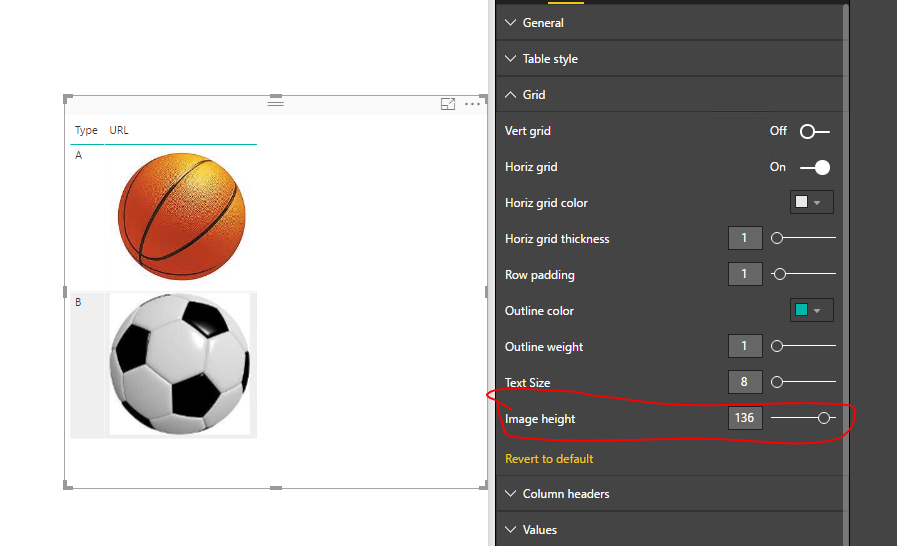Click the Image height slider handle

824,418
